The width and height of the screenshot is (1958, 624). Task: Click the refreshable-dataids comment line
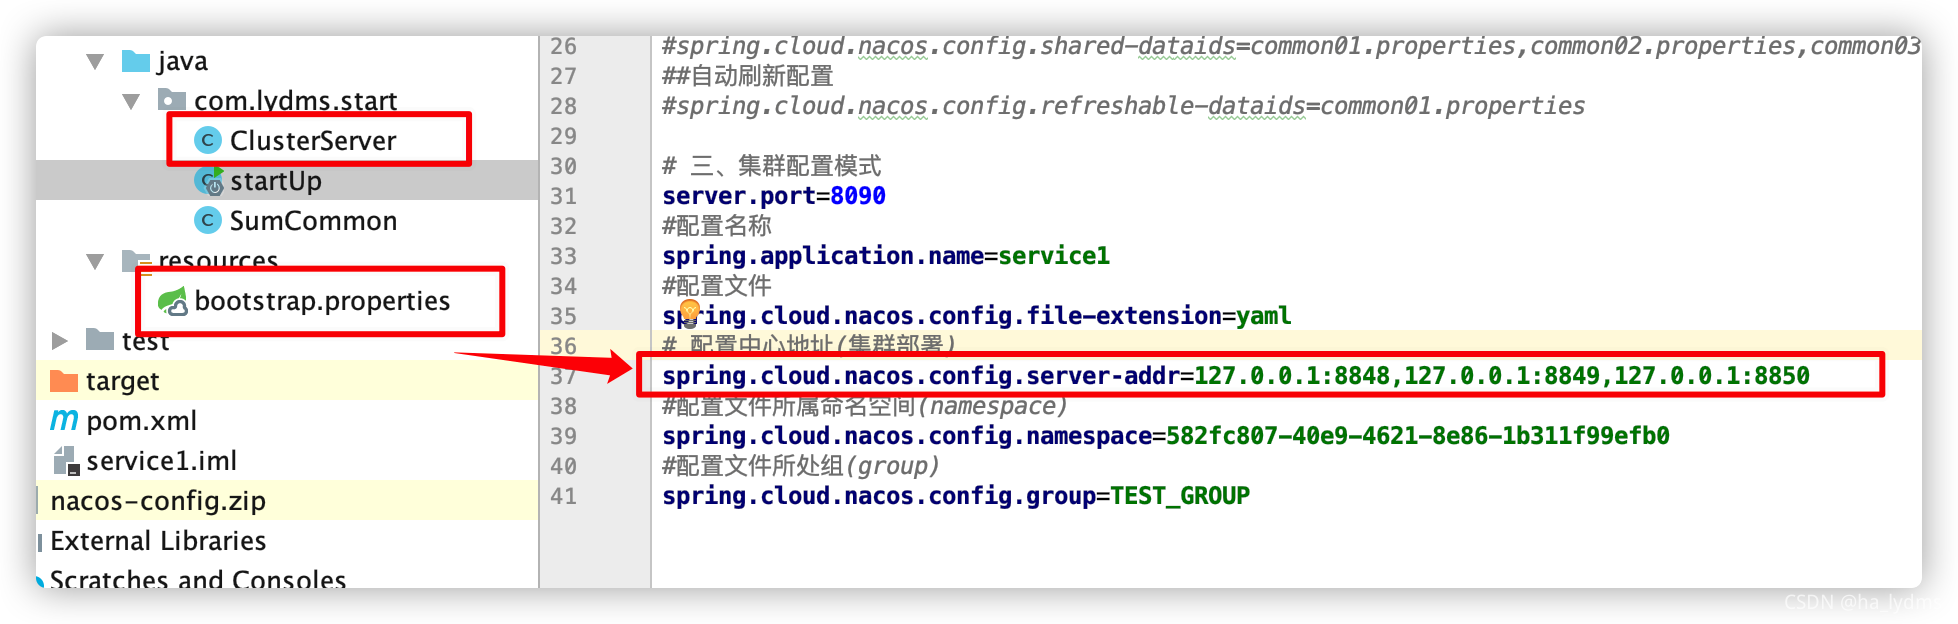(1123, 106)
